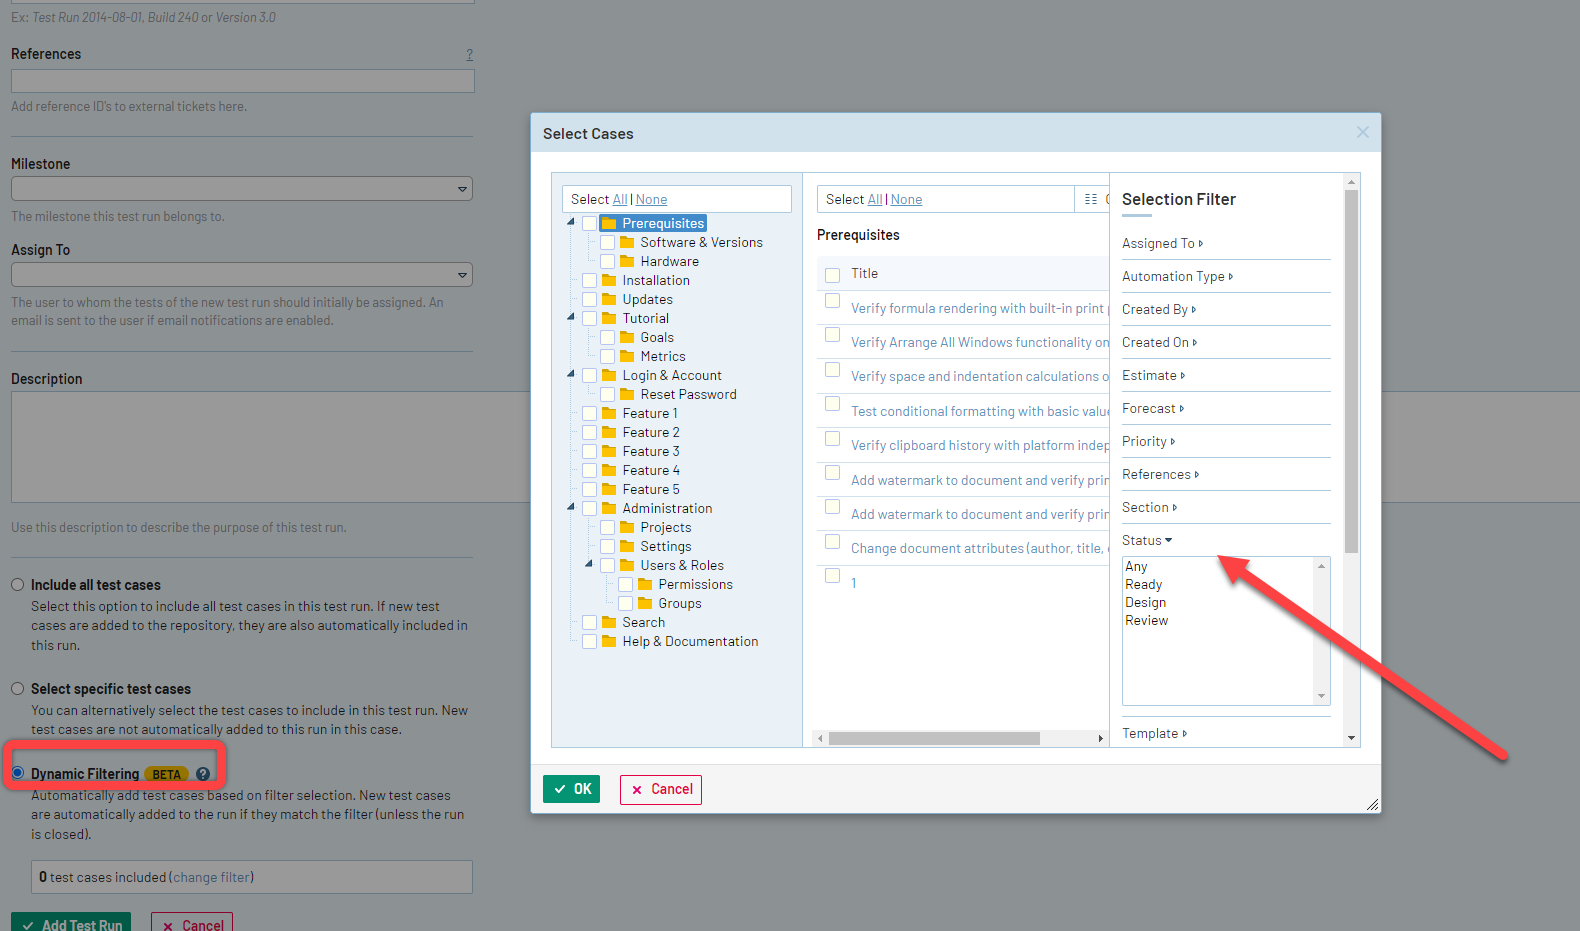Toggle the Title header select-all checkbox

coord(832,274)
